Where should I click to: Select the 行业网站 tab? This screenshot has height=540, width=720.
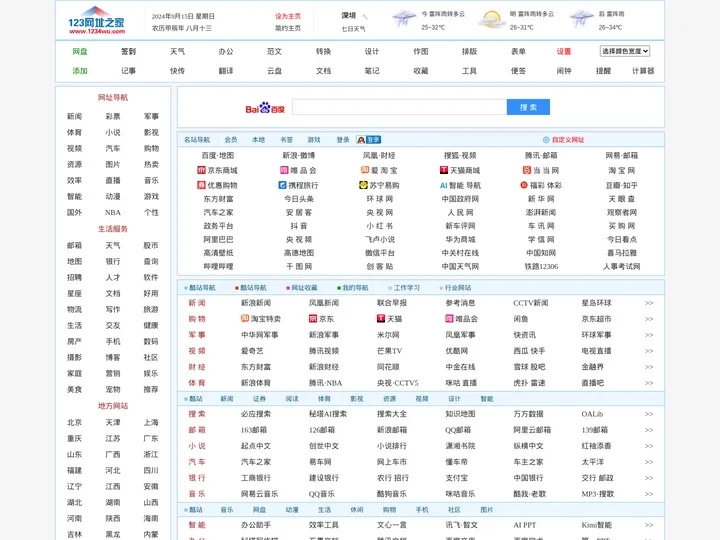click(x=458, y=288)
